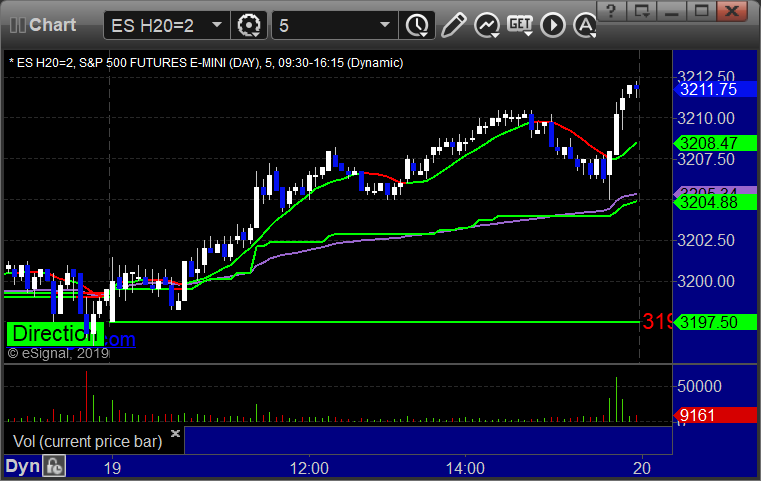
Task: Click the 9161 red volume label
Action: [x=715, y=415]
